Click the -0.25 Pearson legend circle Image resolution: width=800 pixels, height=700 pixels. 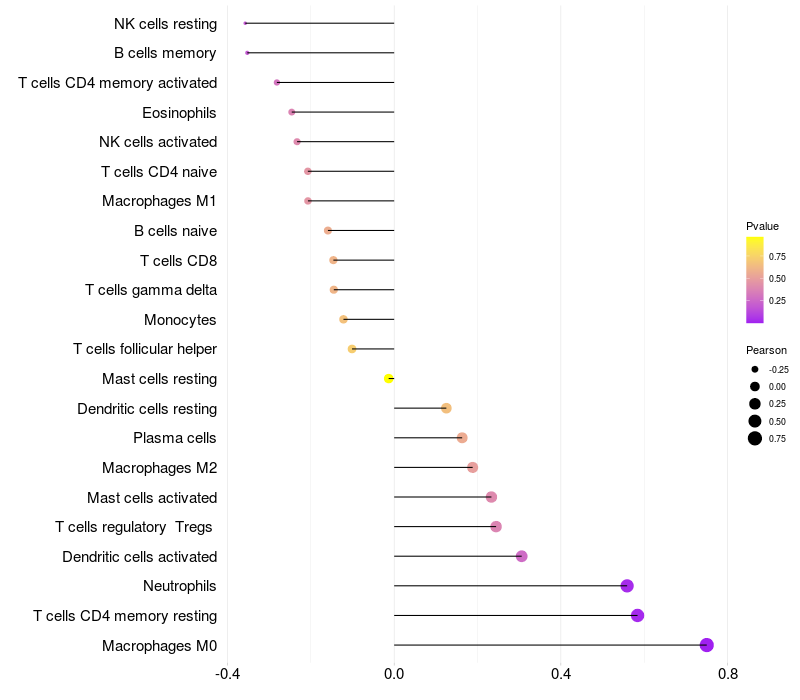coord(755,369)
